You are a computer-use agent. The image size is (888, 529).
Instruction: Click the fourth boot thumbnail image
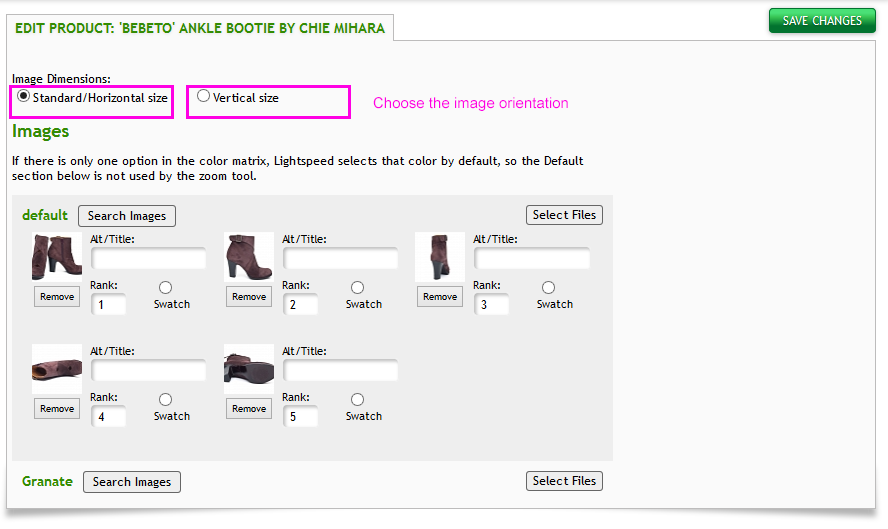tap(57, 369)
